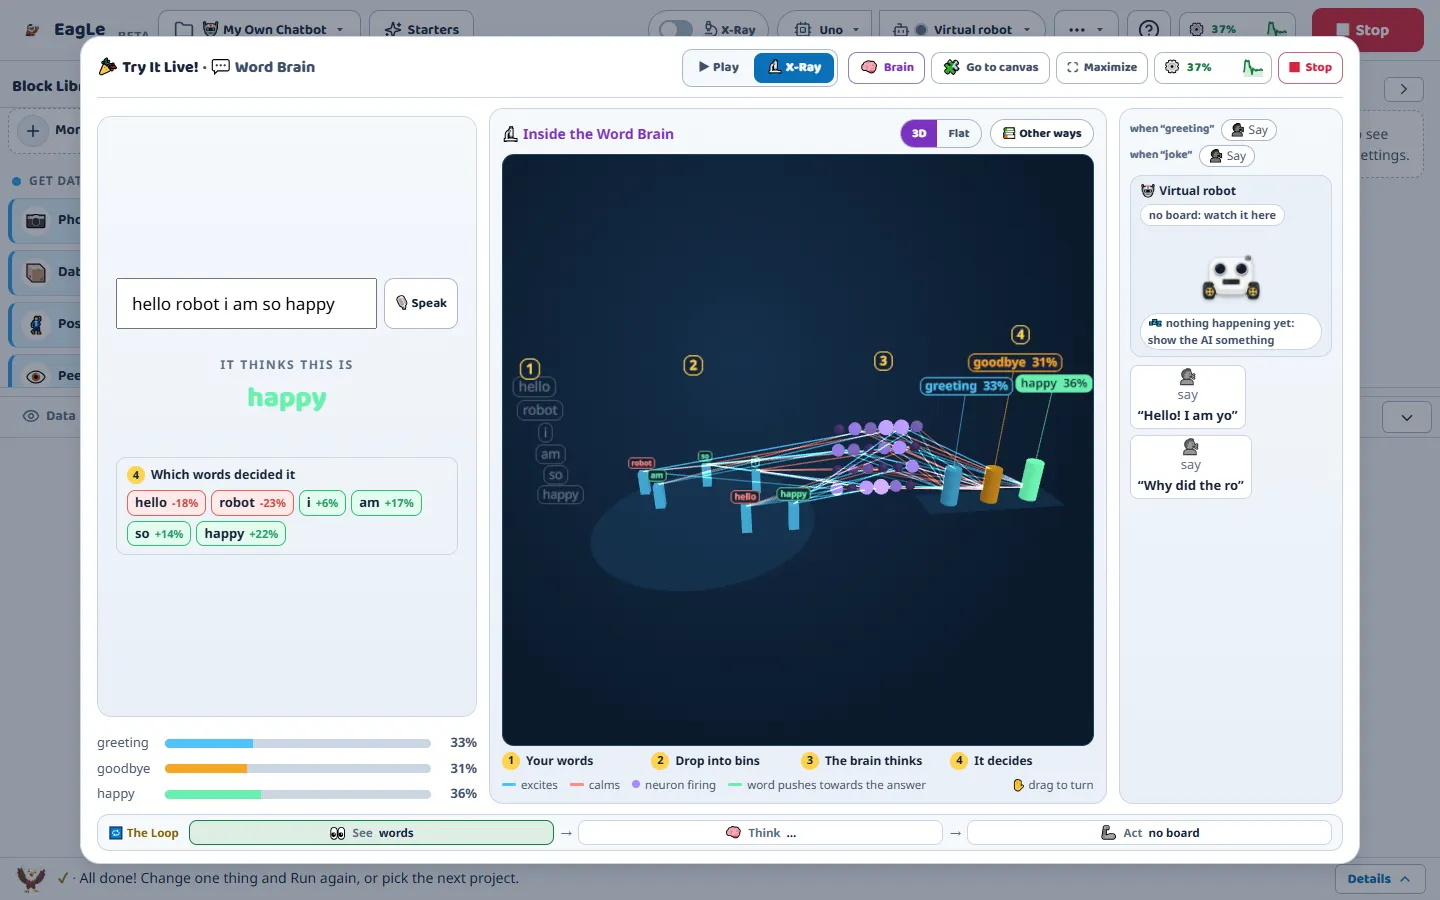Open My Own Chatbot dropdown in background toolbar

click(259, 29)
